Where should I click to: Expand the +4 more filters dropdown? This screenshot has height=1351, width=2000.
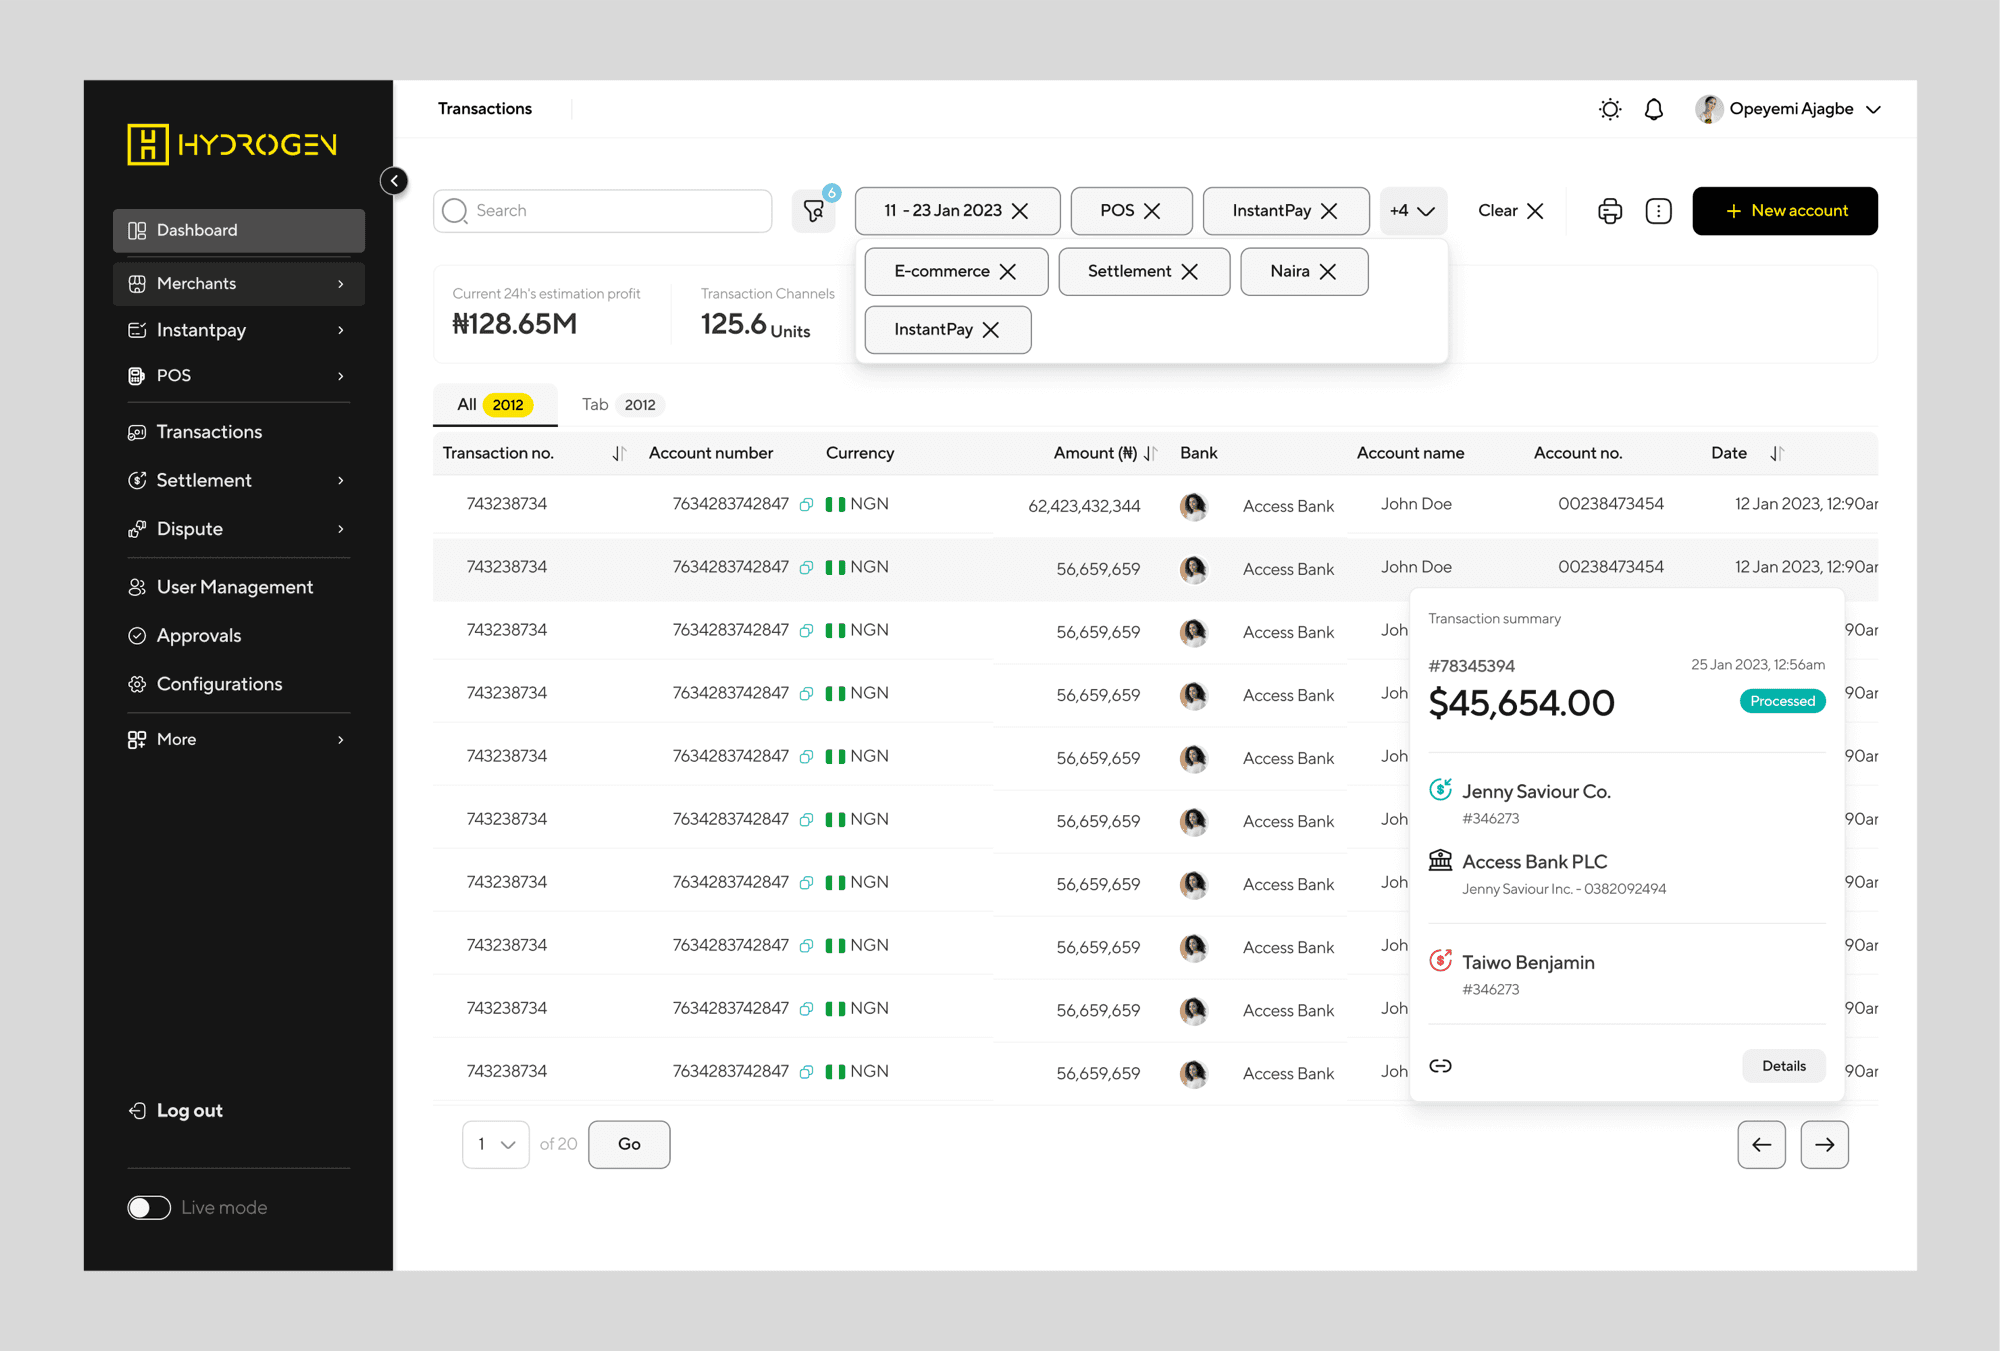[1413, 211]
